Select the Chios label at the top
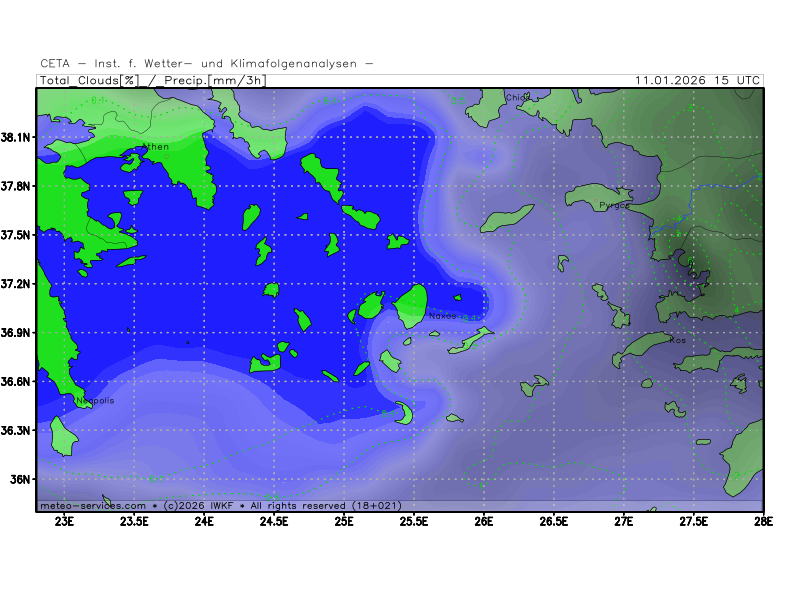This screenshot has height=600, width=800. [x=517, y=98]
